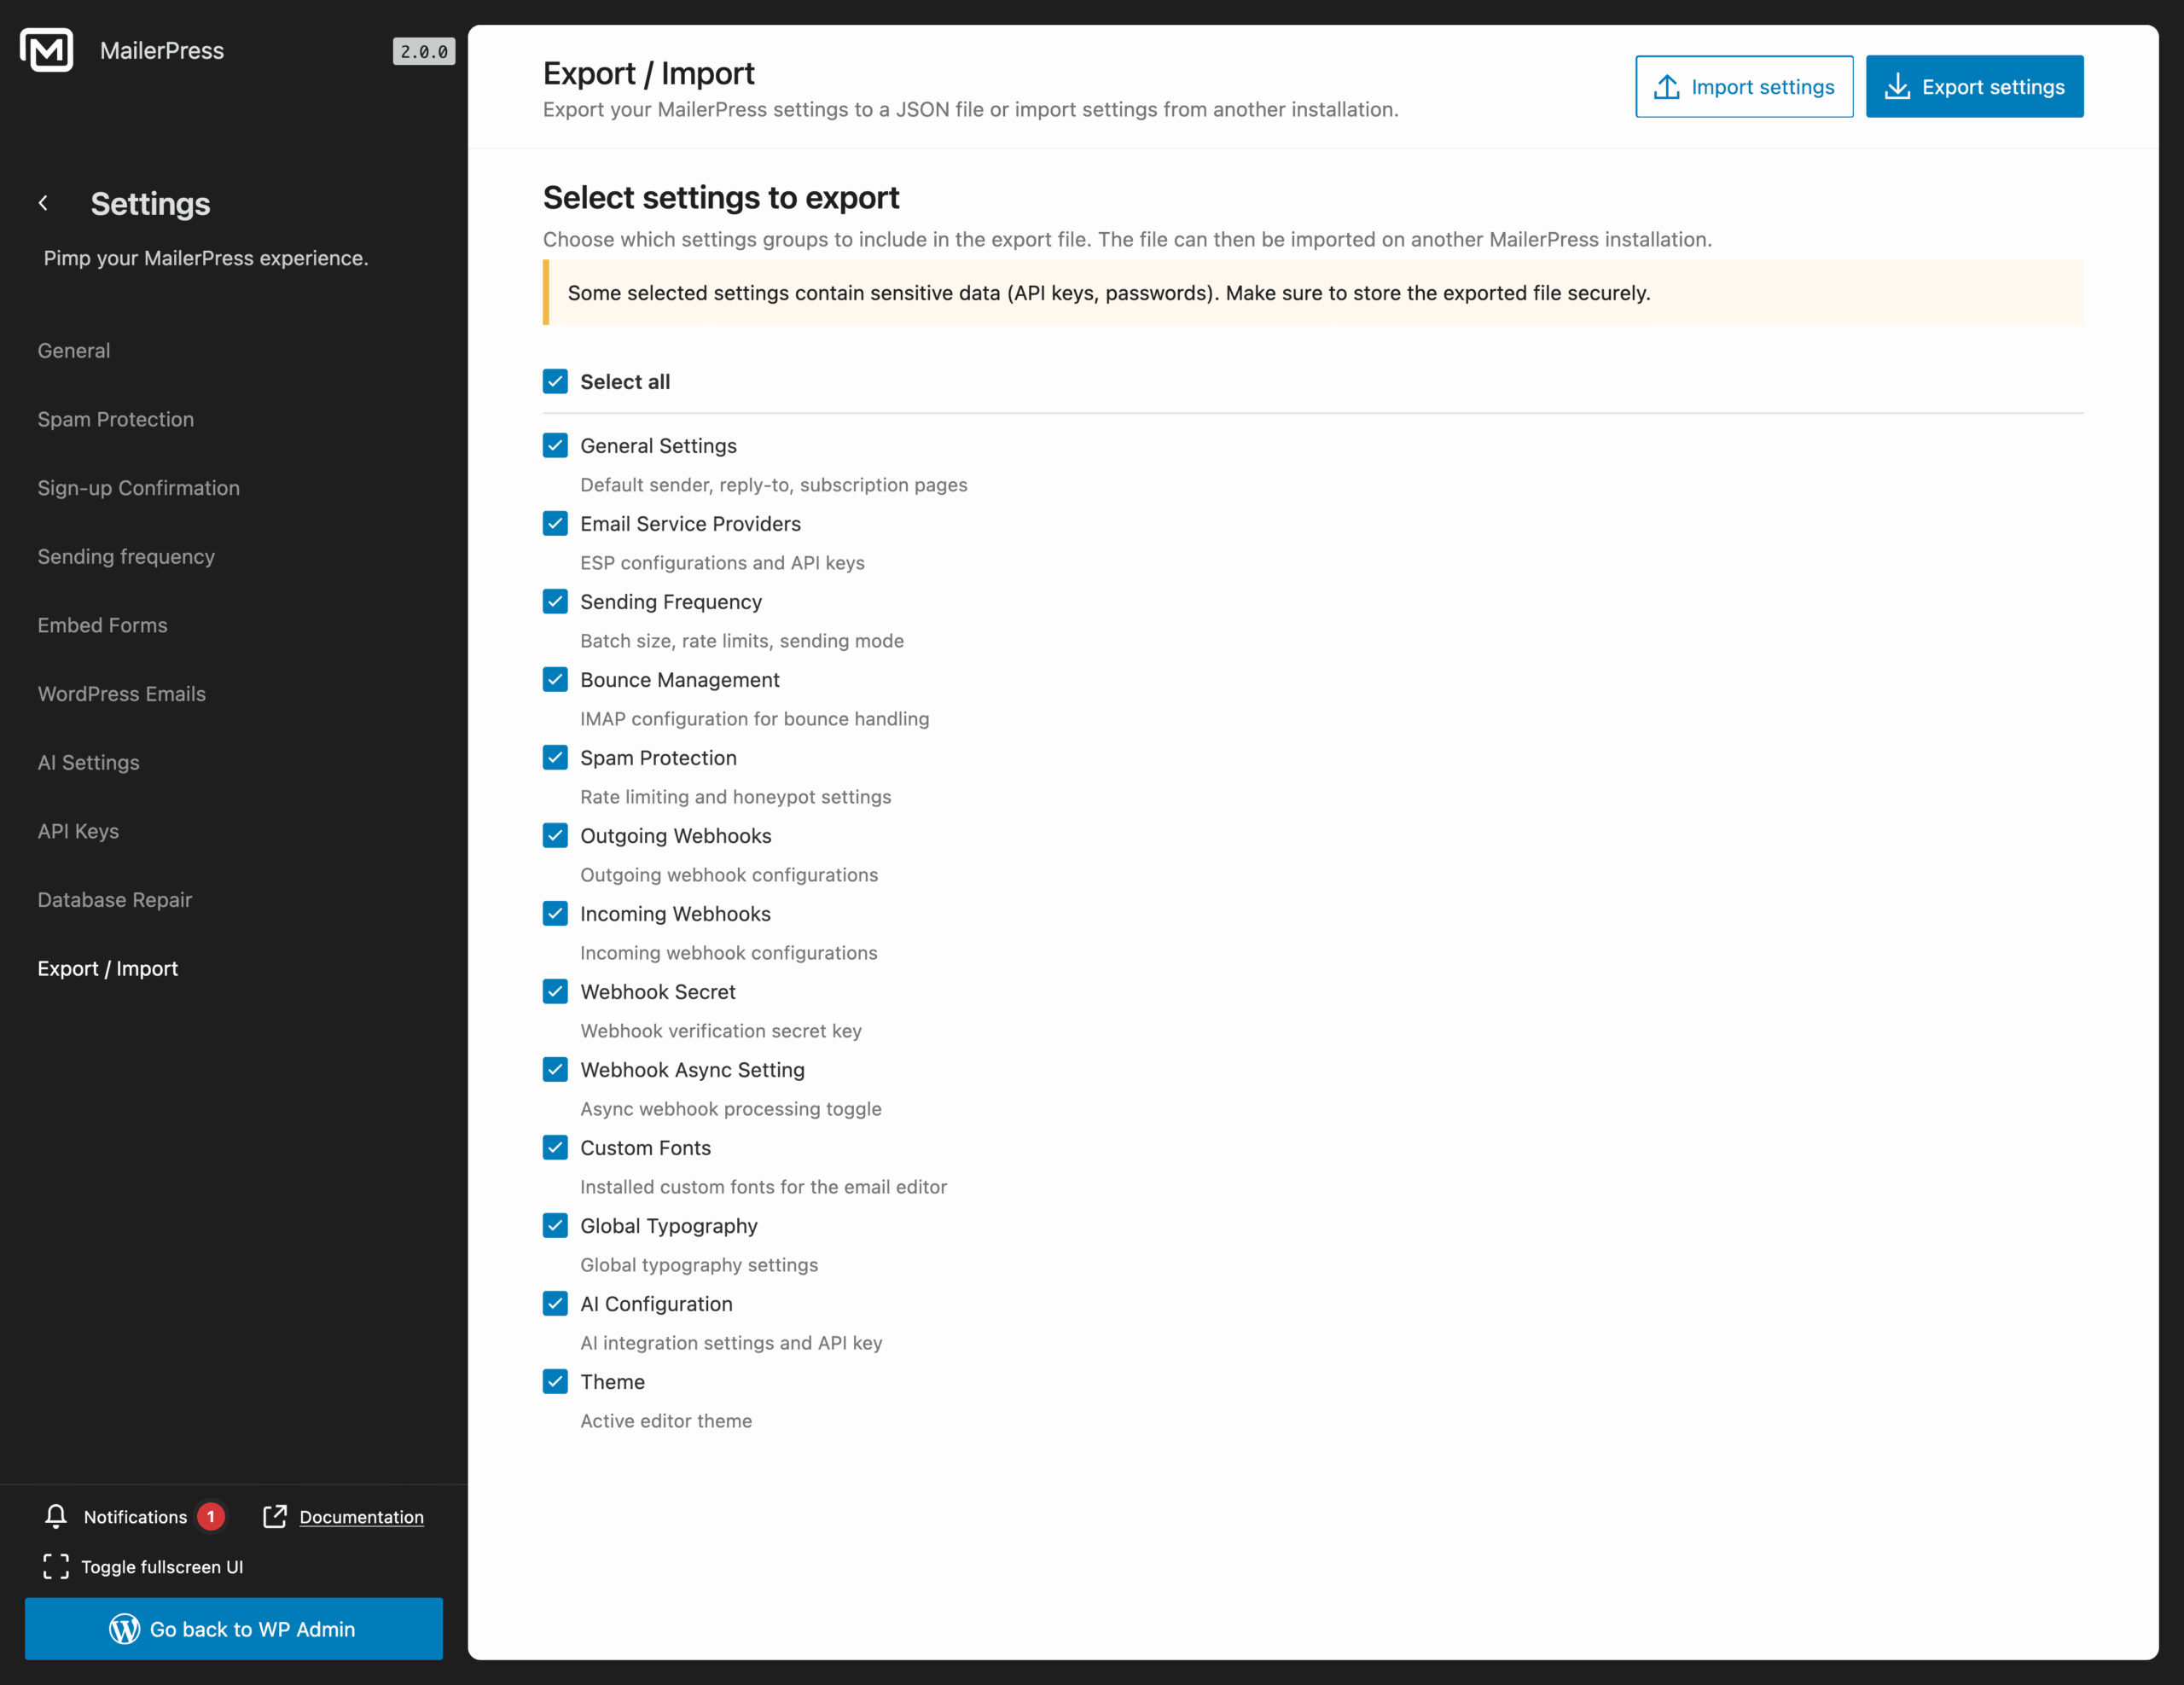Click the Email Service Providers label
Image resolution: width=2184 pixels, height=1685 pixels.
tap(690, 524)
